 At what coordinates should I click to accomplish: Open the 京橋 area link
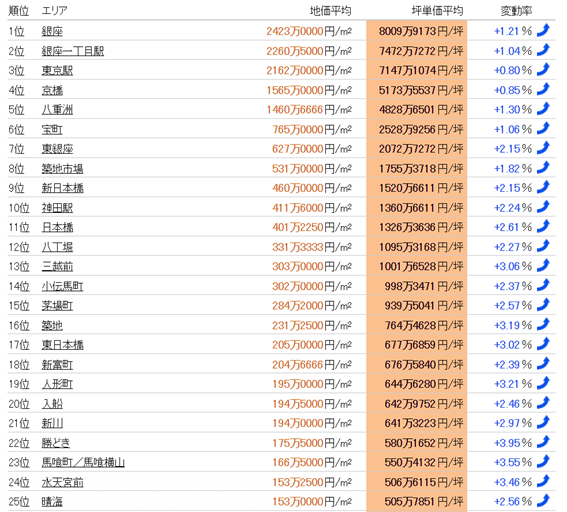(x=52, y=90)
